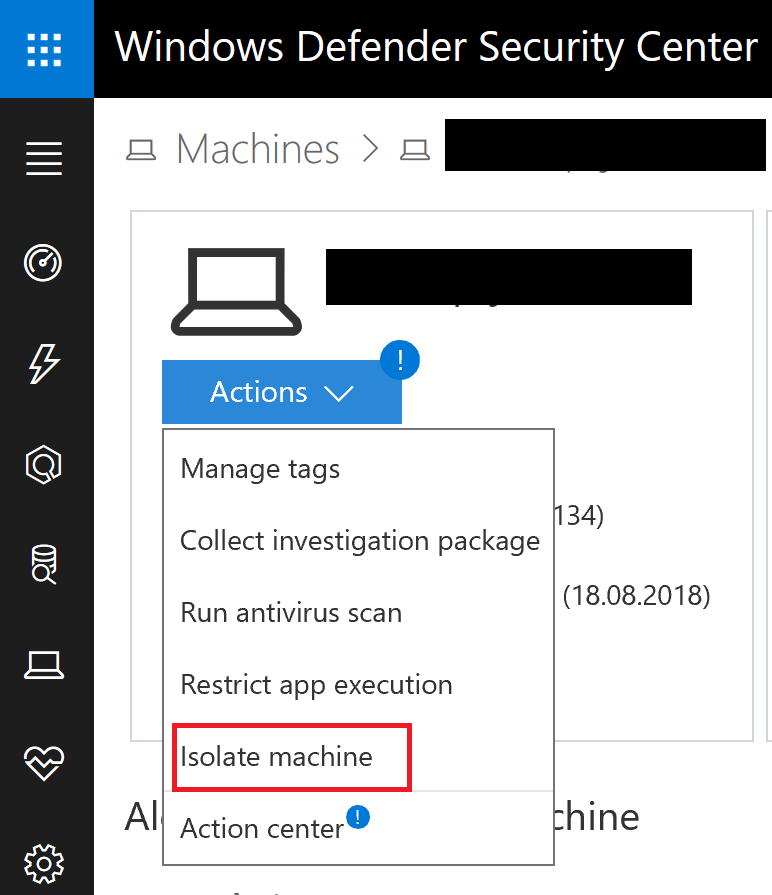Click the Machines breadcrumb laptop icon
Screen dimensions: 772x895
pyautogui.click(x=141, y=150)
